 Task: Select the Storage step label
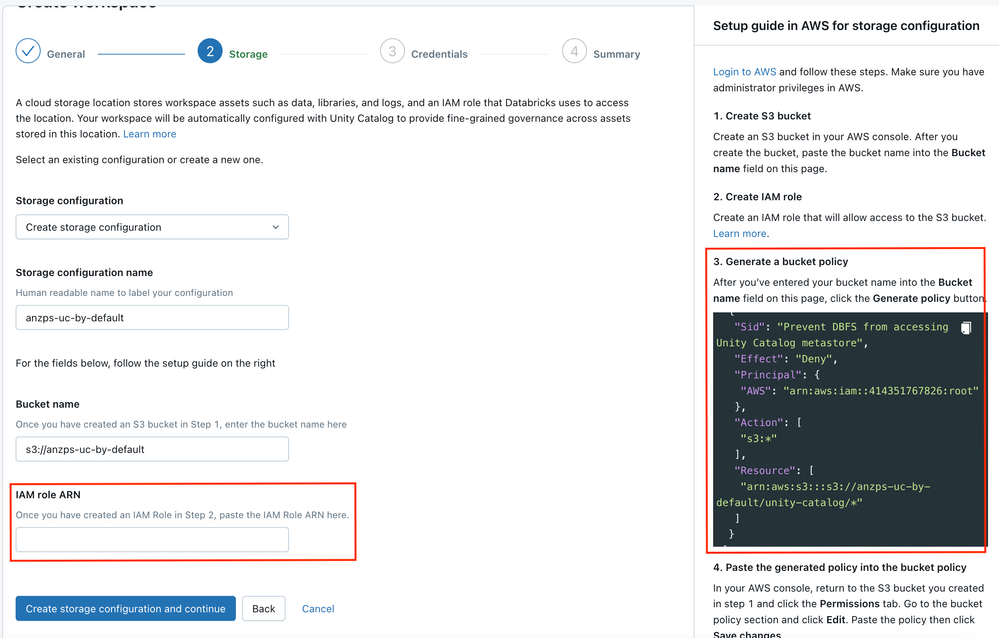(248, 54)
